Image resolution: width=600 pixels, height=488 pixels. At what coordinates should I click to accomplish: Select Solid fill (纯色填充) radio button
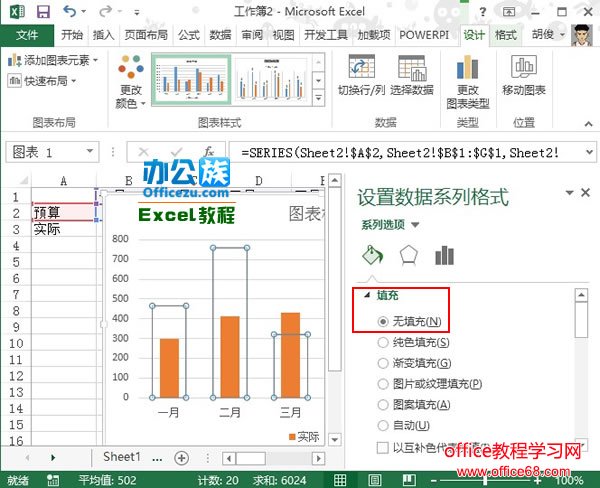(383, 342)
